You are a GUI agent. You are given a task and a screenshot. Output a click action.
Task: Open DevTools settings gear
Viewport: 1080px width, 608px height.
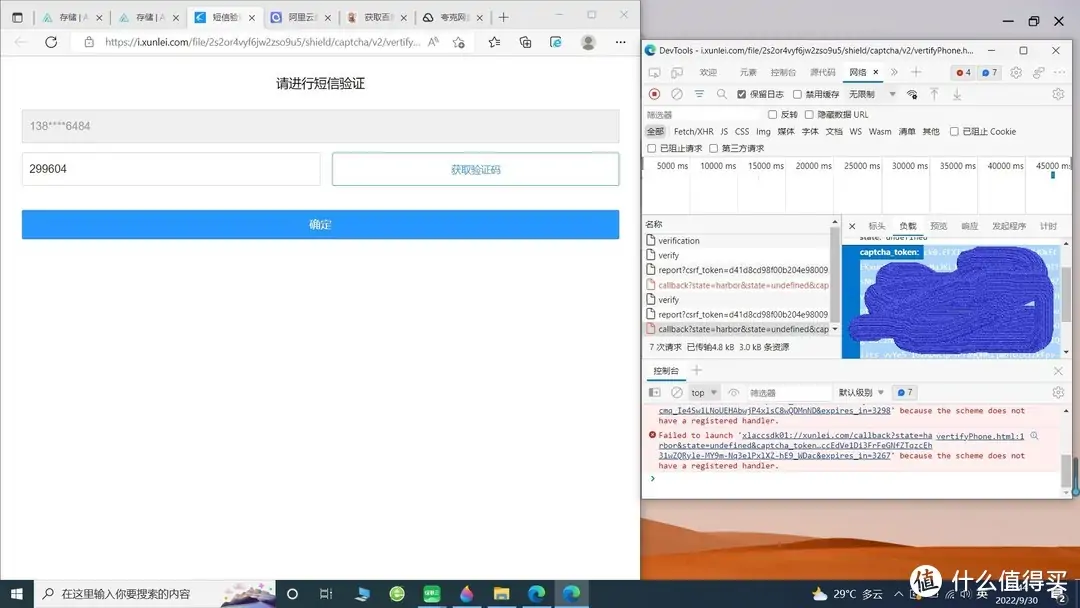click(1014, 72)
